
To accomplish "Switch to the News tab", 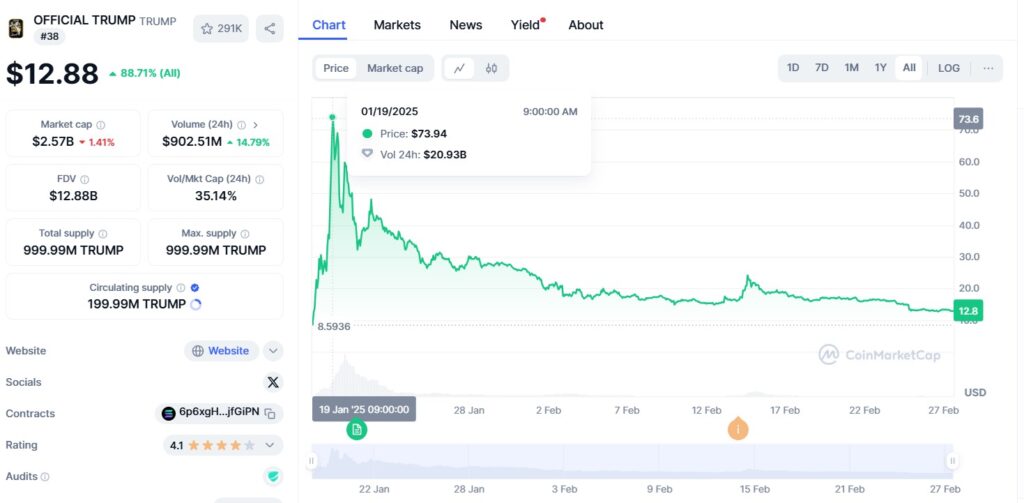I will click(466, 25).
